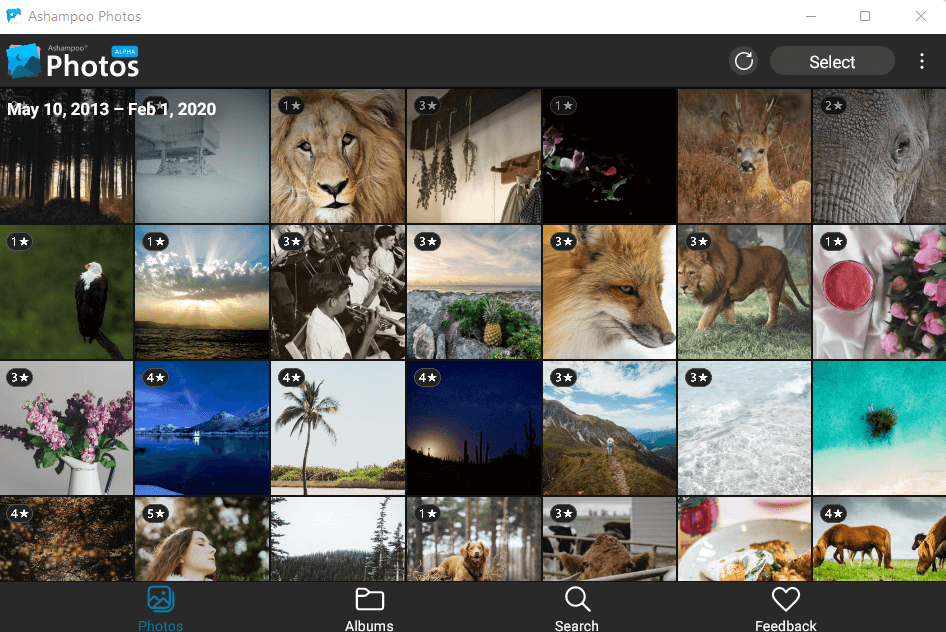Click the 1-star badge on the pink smoothie photo
The width and height of the screenshot is (946, 632).
pos(833,242)
